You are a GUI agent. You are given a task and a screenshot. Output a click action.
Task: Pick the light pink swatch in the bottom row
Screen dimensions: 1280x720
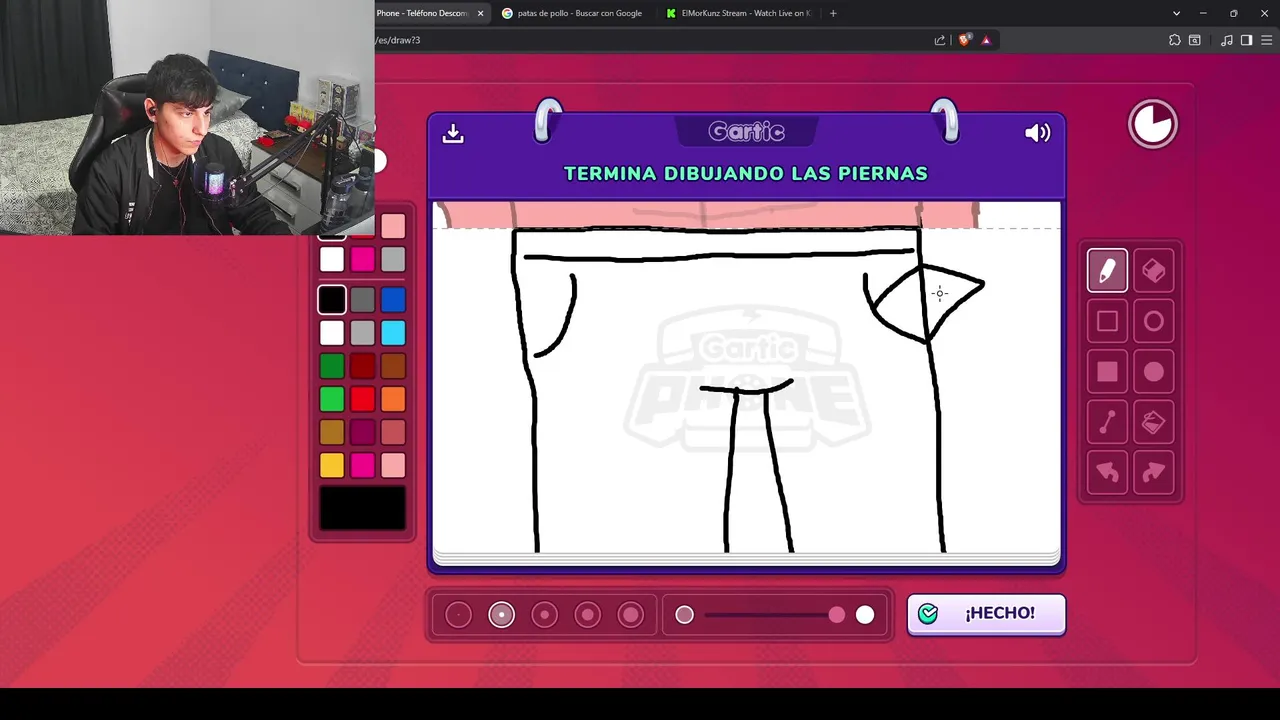point(393,465)
